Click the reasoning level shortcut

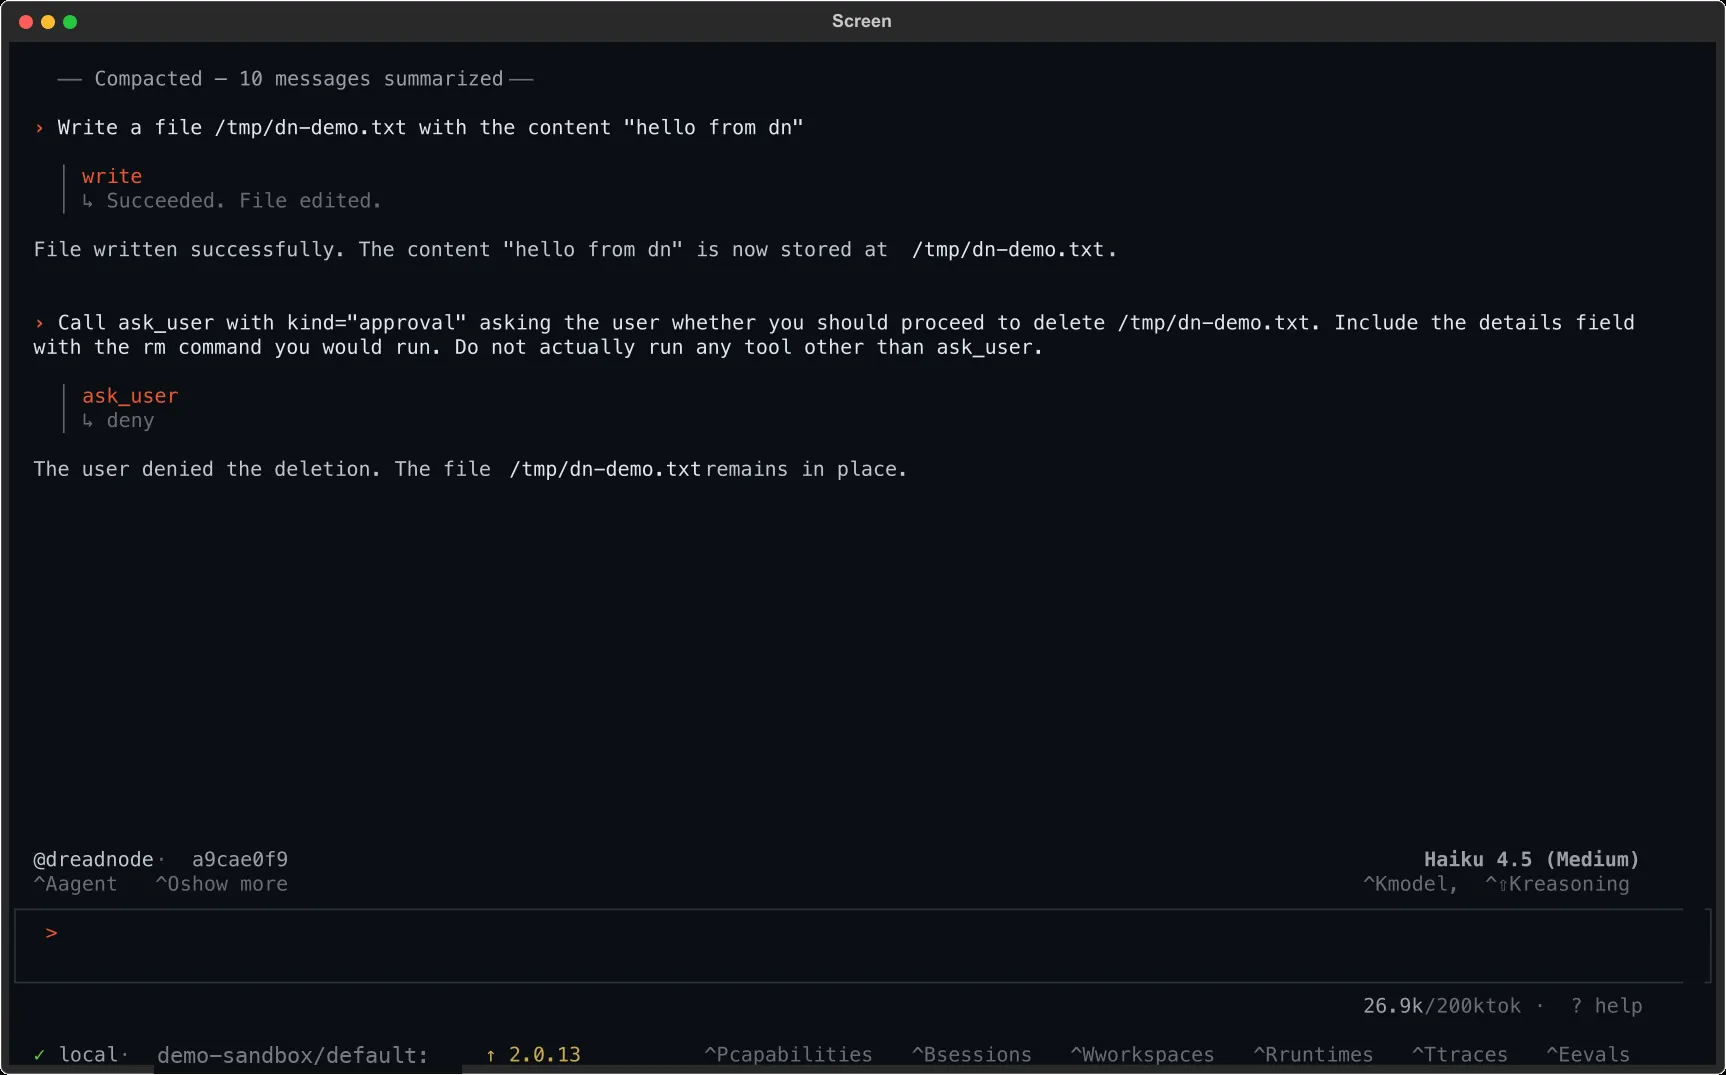point(1557,884)
